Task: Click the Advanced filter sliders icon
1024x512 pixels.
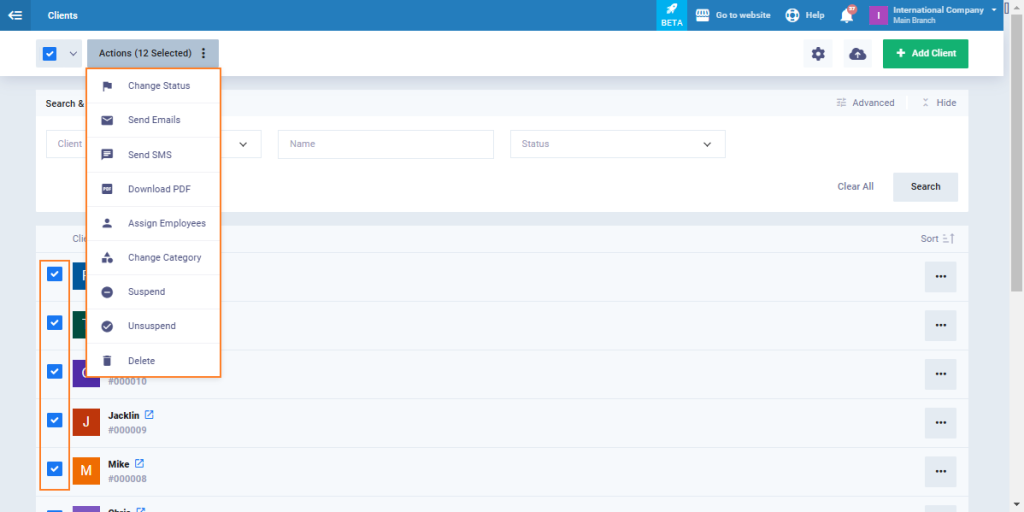Action: tap(841, 103)
